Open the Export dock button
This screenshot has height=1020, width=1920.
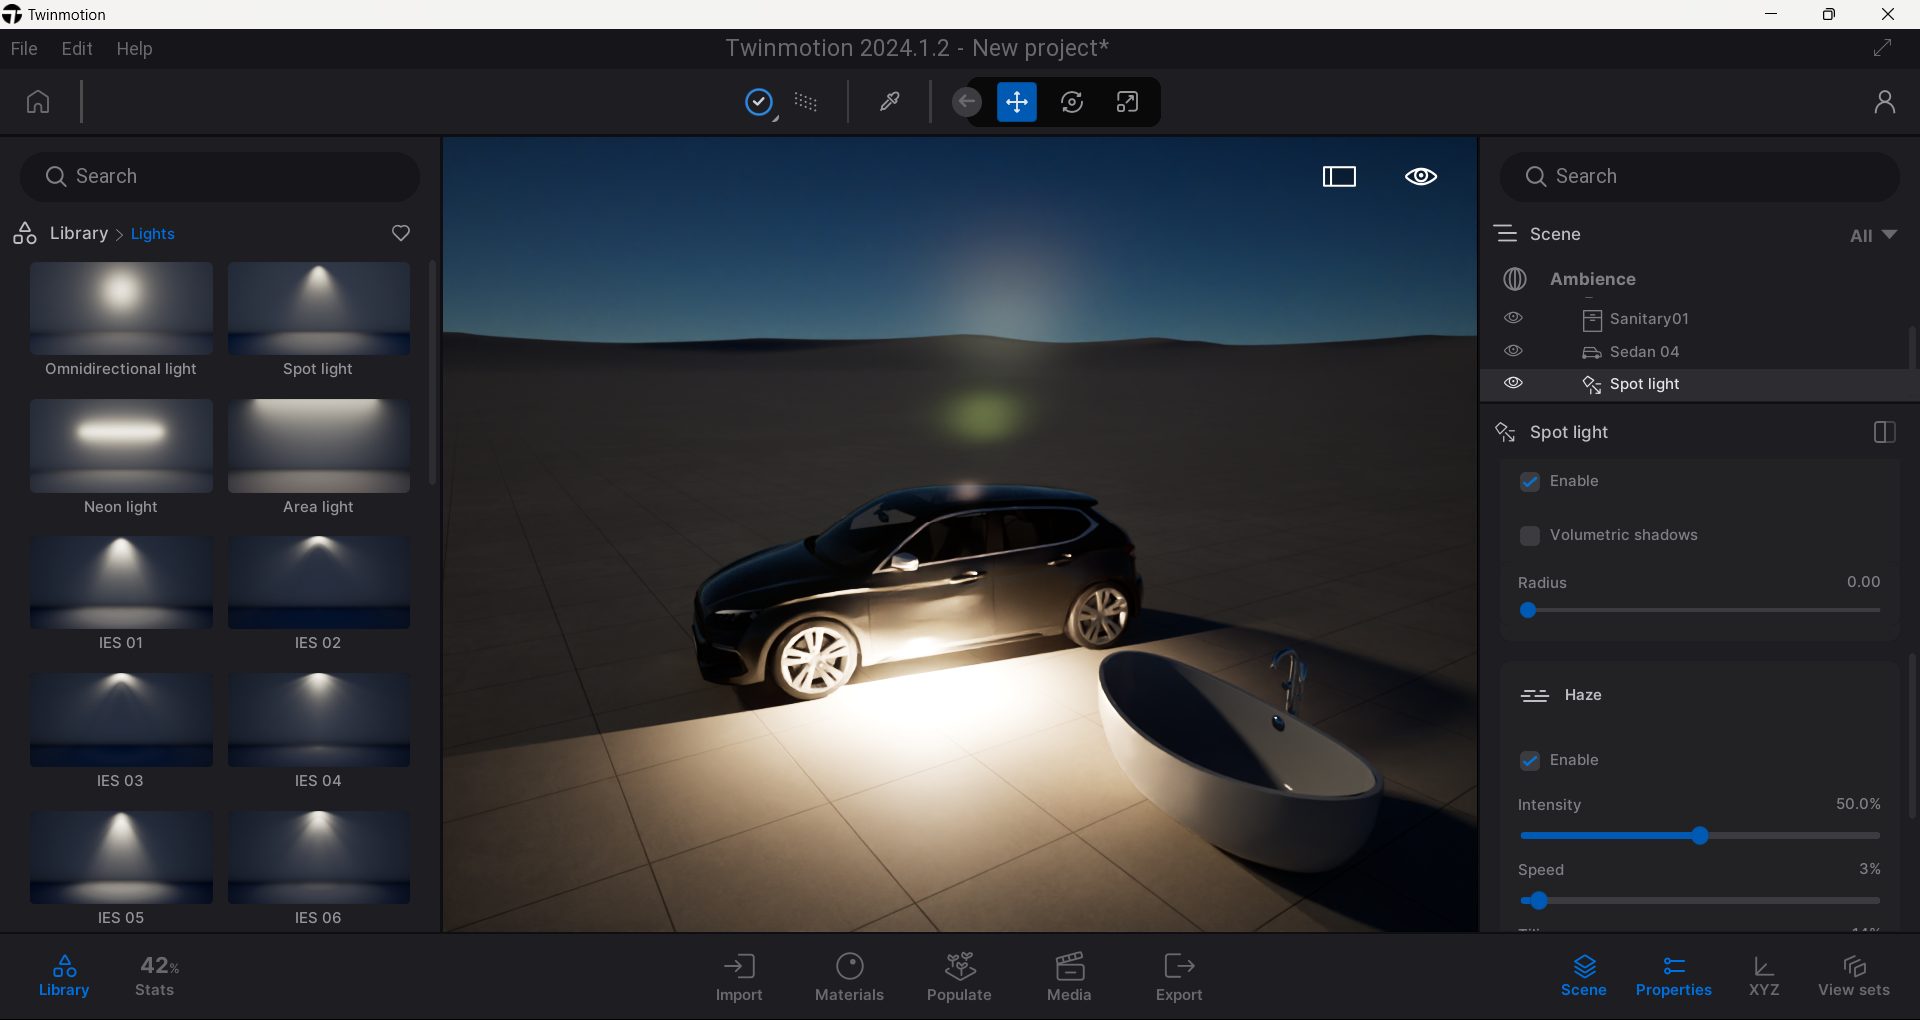(x=1179, y=977)
